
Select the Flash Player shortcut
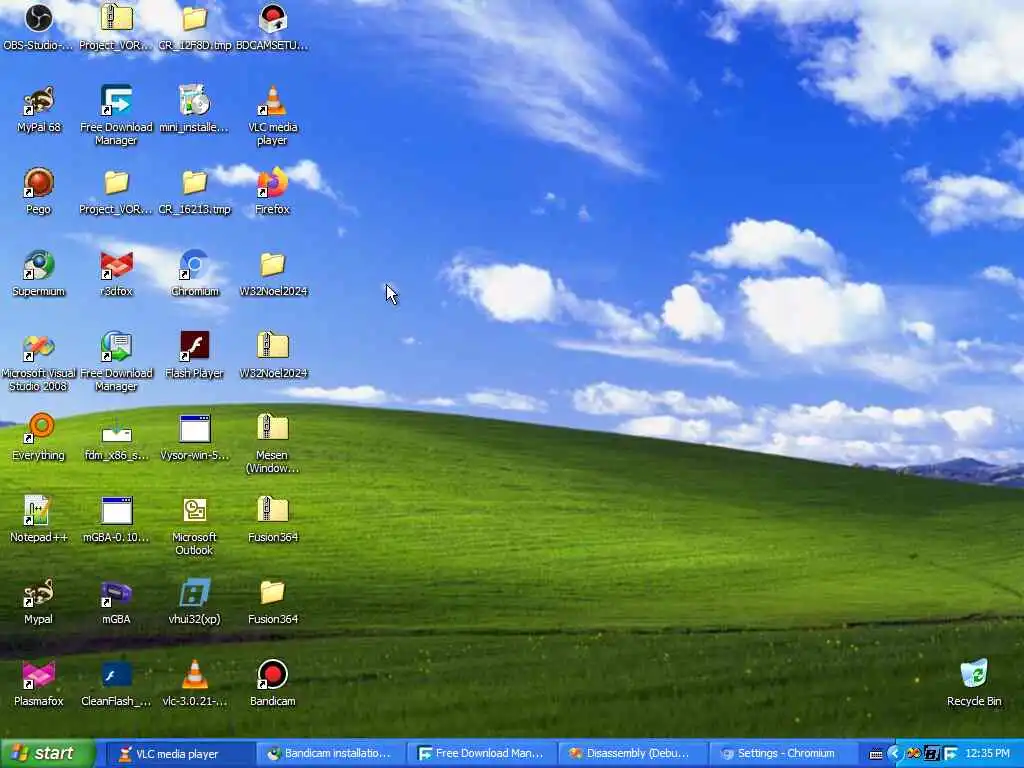click(x=195, y=355)
